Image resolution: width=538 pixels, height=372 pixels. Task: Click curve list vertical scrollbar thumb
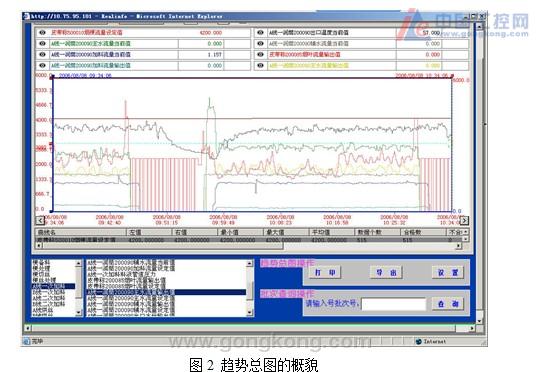point(249,291)
